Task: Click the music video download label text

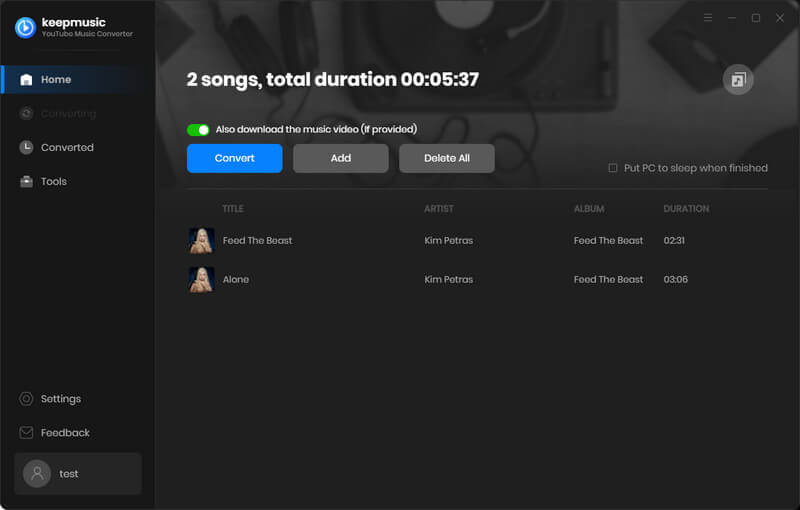Action: pyautogui.click(x=316, y=130)
